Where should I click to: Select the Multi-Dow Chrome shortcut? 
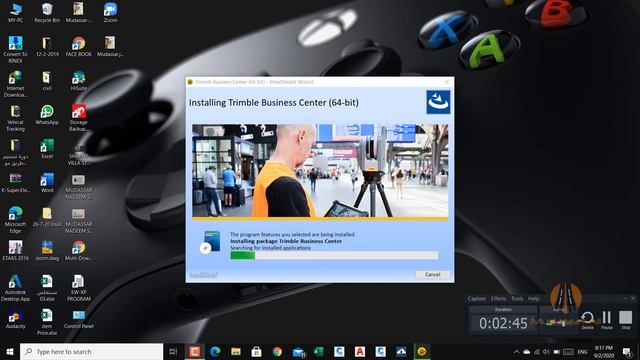pyautogui.click(x=78, y=251)
